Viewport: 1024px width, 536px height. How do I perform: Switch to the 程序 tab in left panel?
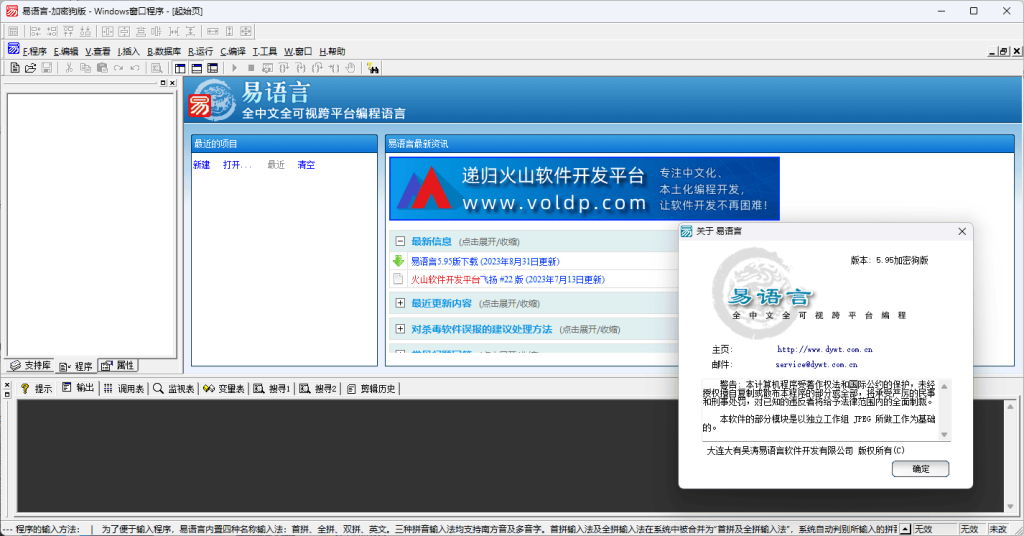pos(76,366)
